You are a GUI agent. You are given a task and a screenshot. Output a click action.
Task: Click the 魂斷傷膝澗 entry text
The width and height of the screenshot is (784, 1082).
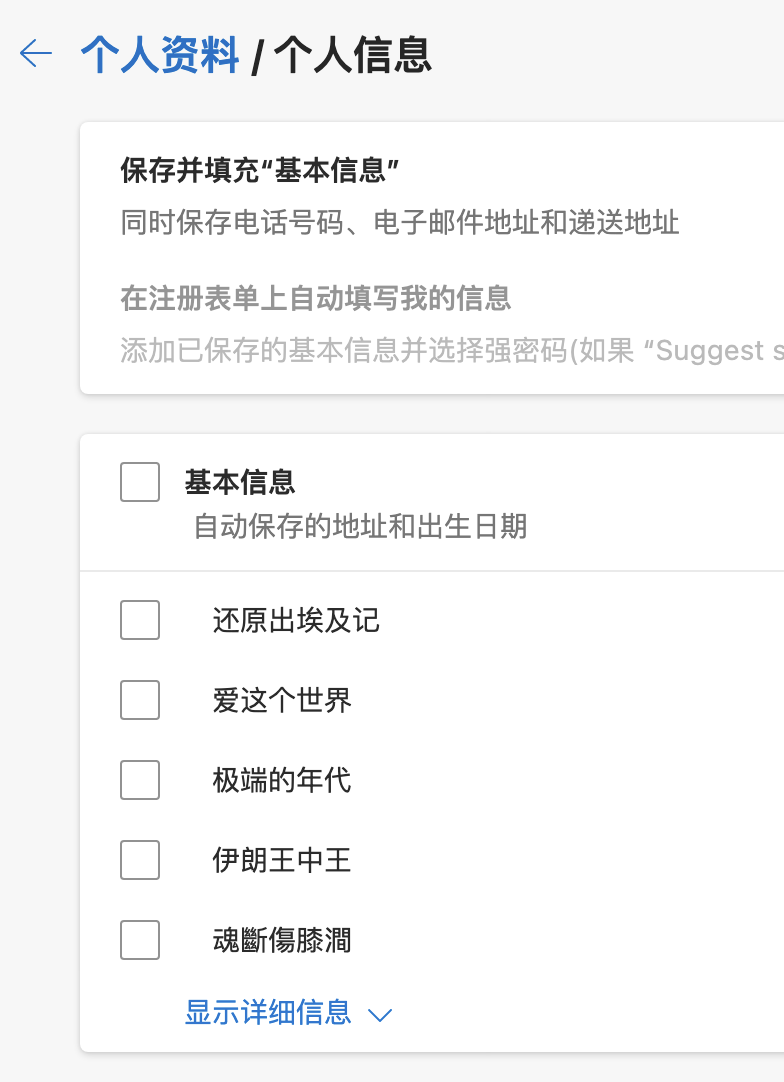282,941
